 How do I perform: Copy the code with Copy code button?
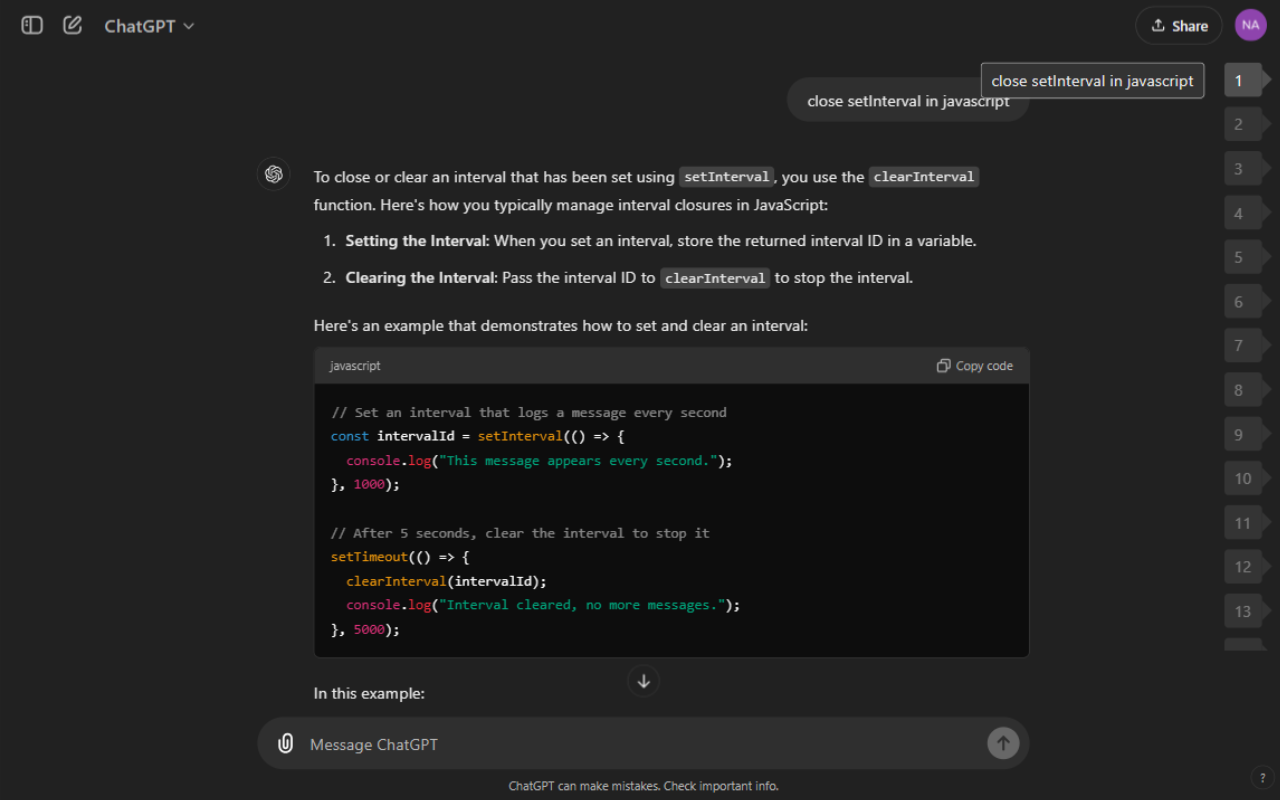click(x=975, y=366)
